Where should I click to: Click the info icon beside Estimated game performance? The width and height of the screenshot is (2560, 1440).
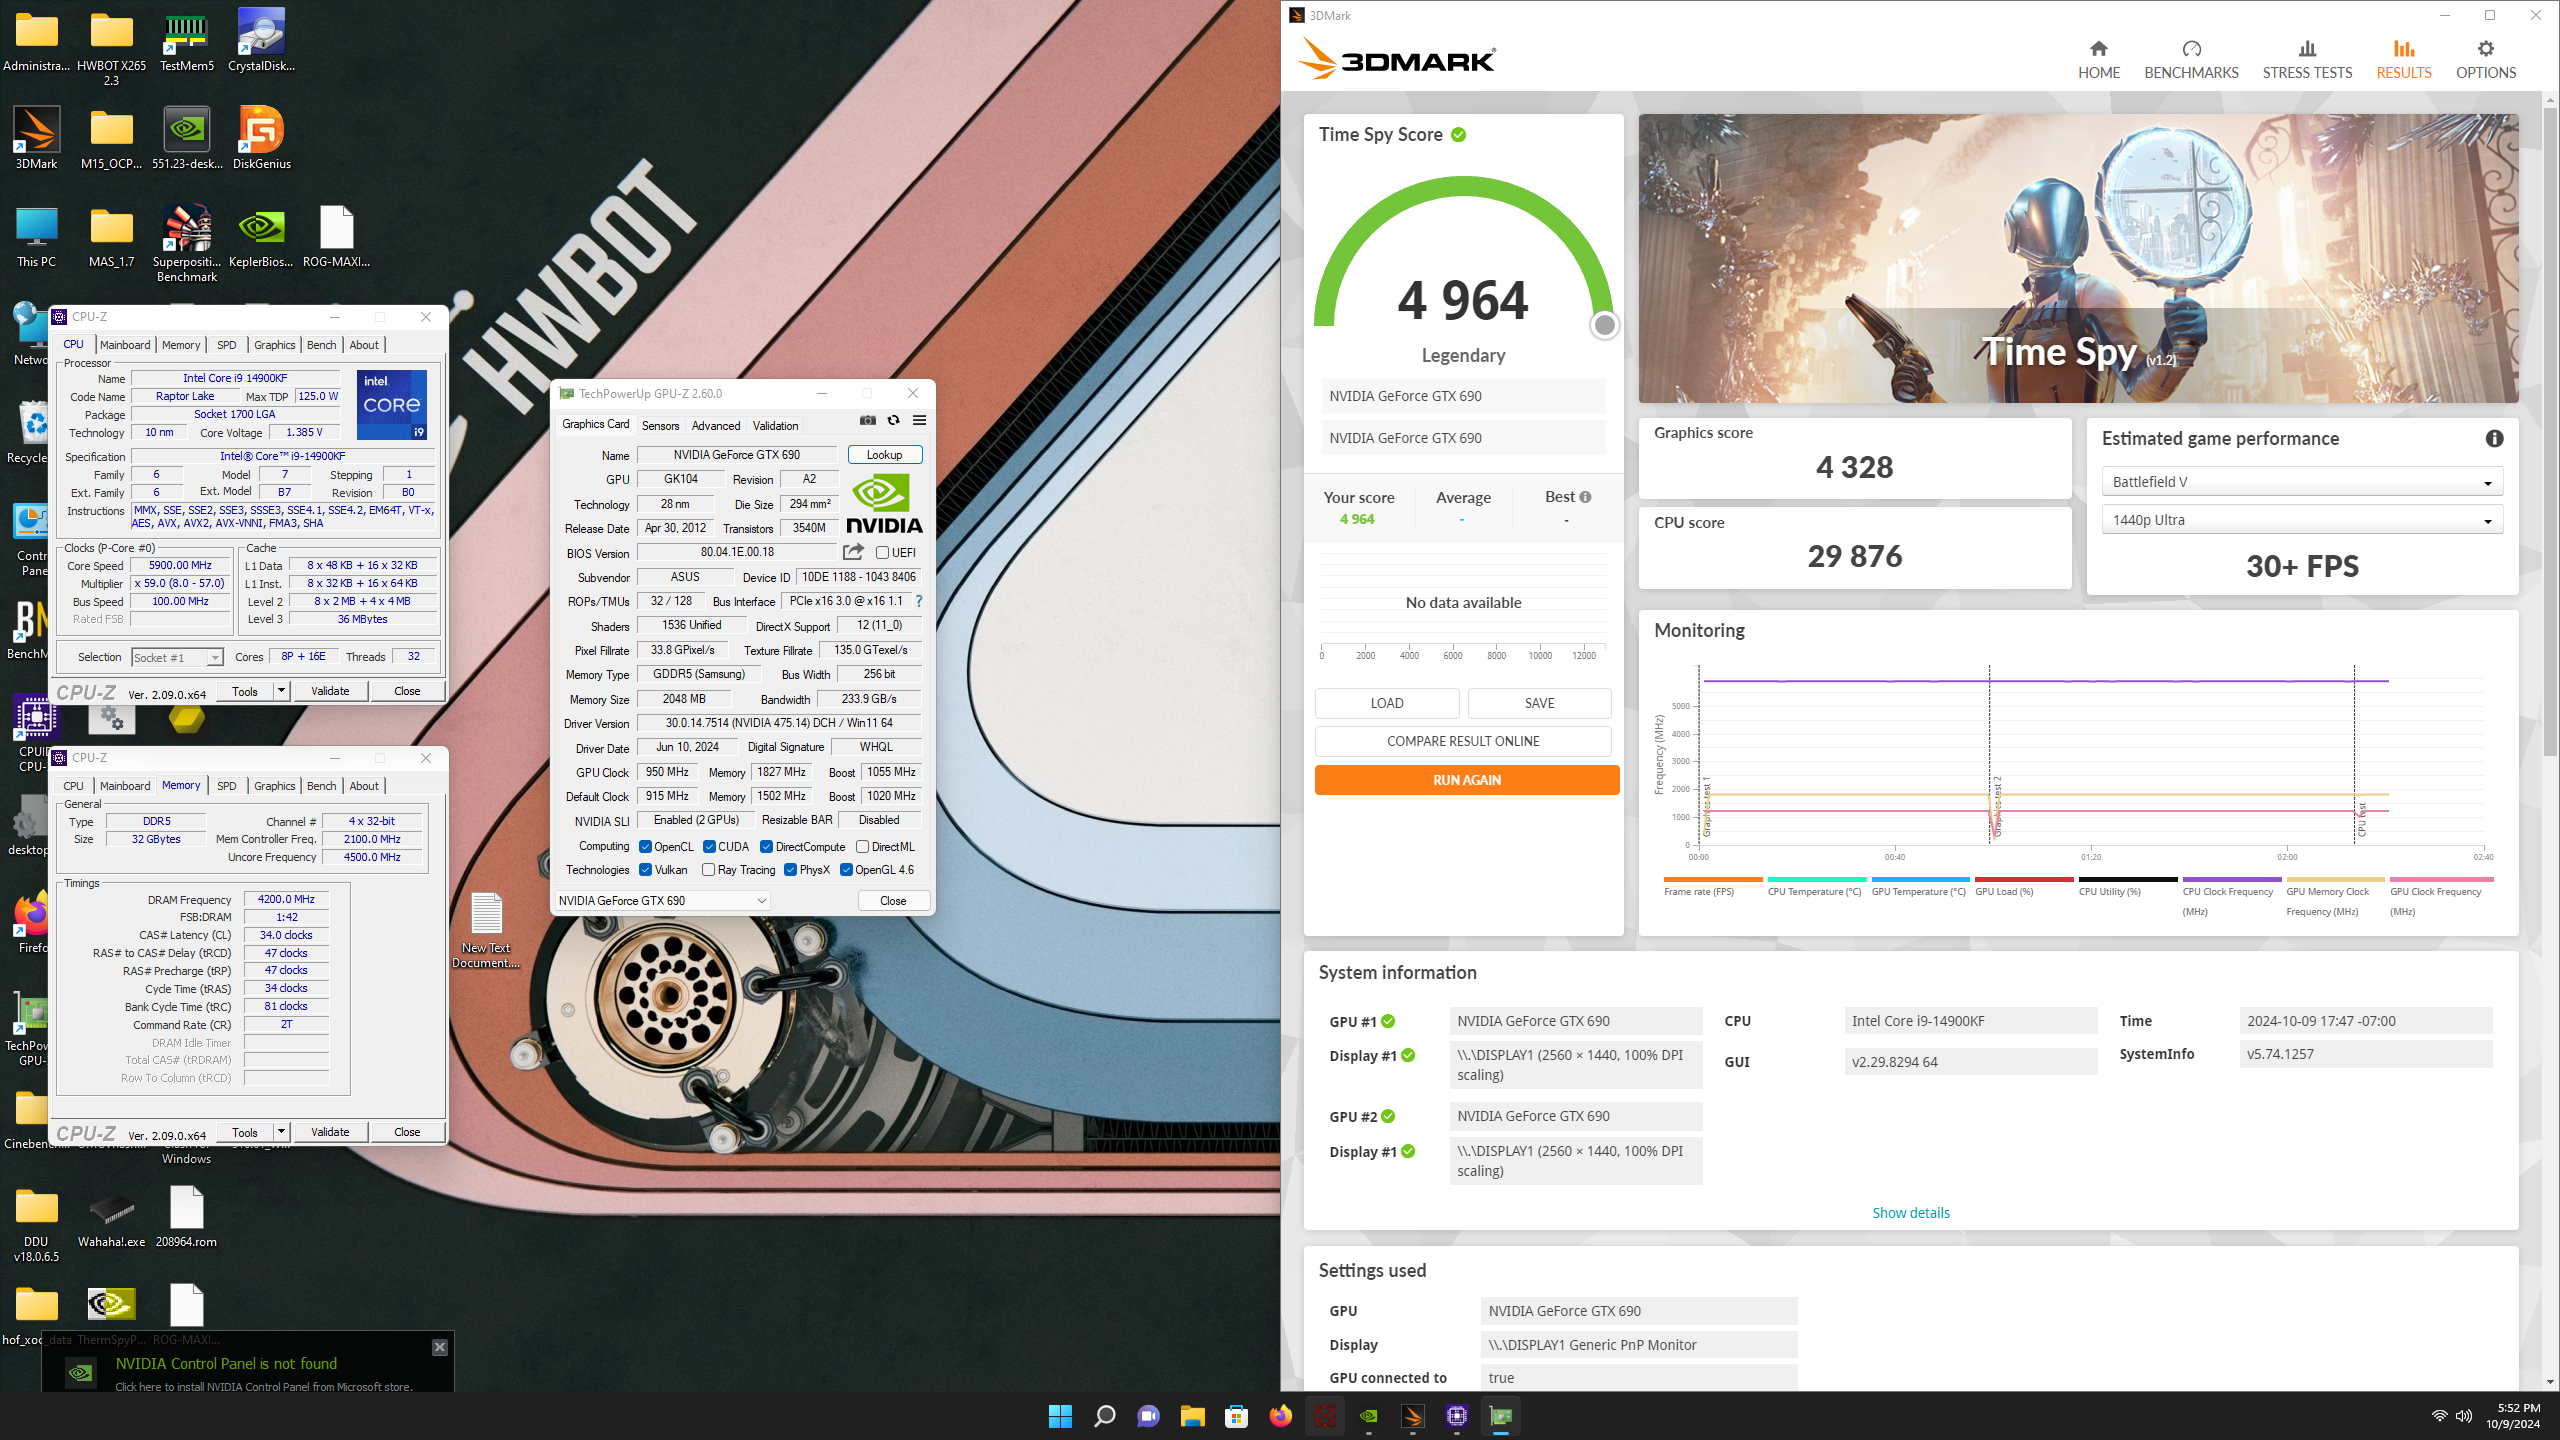pos(2494,438)
